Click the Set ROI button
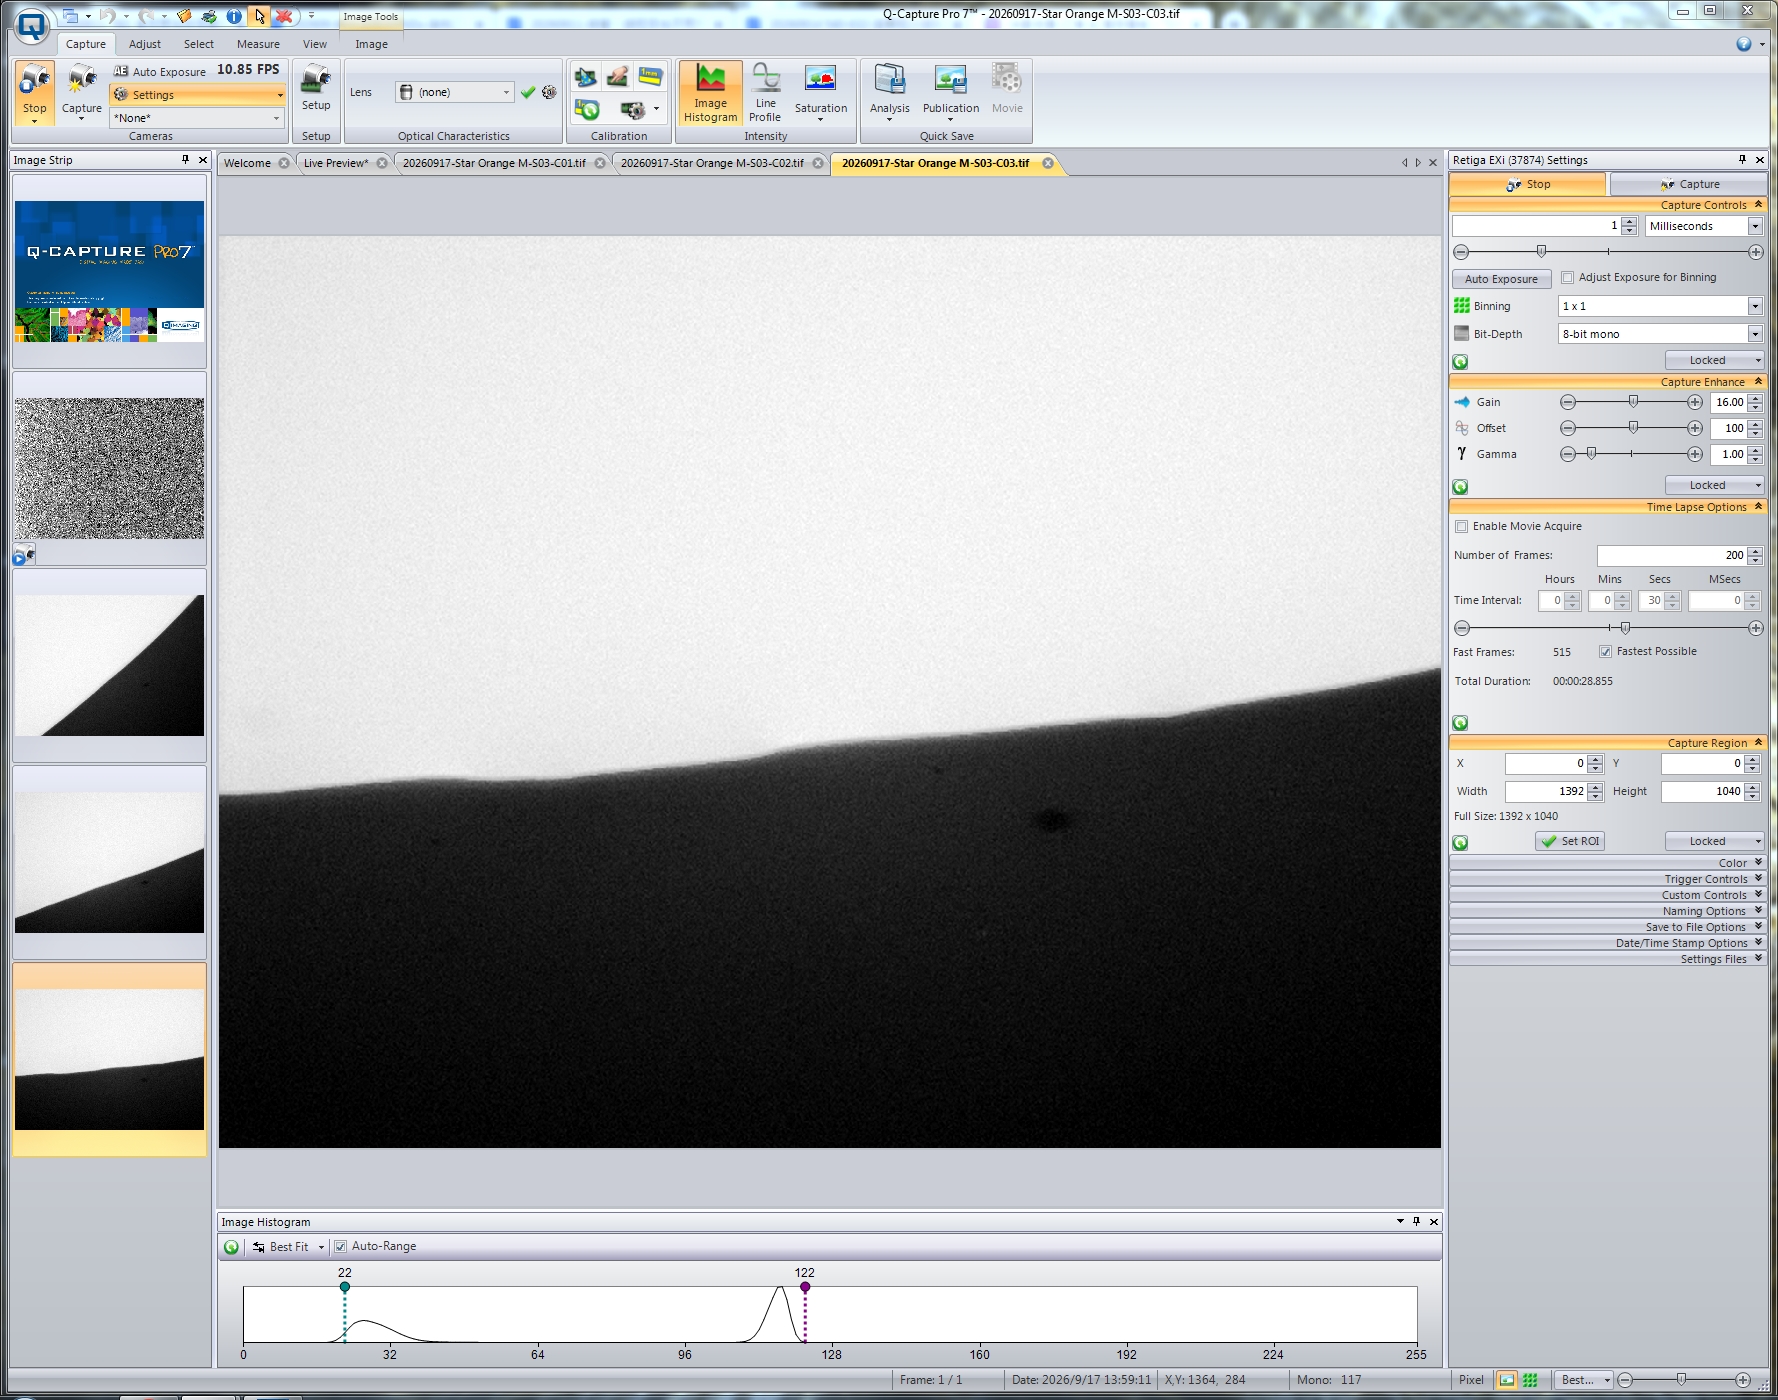 click(1570, 841)
